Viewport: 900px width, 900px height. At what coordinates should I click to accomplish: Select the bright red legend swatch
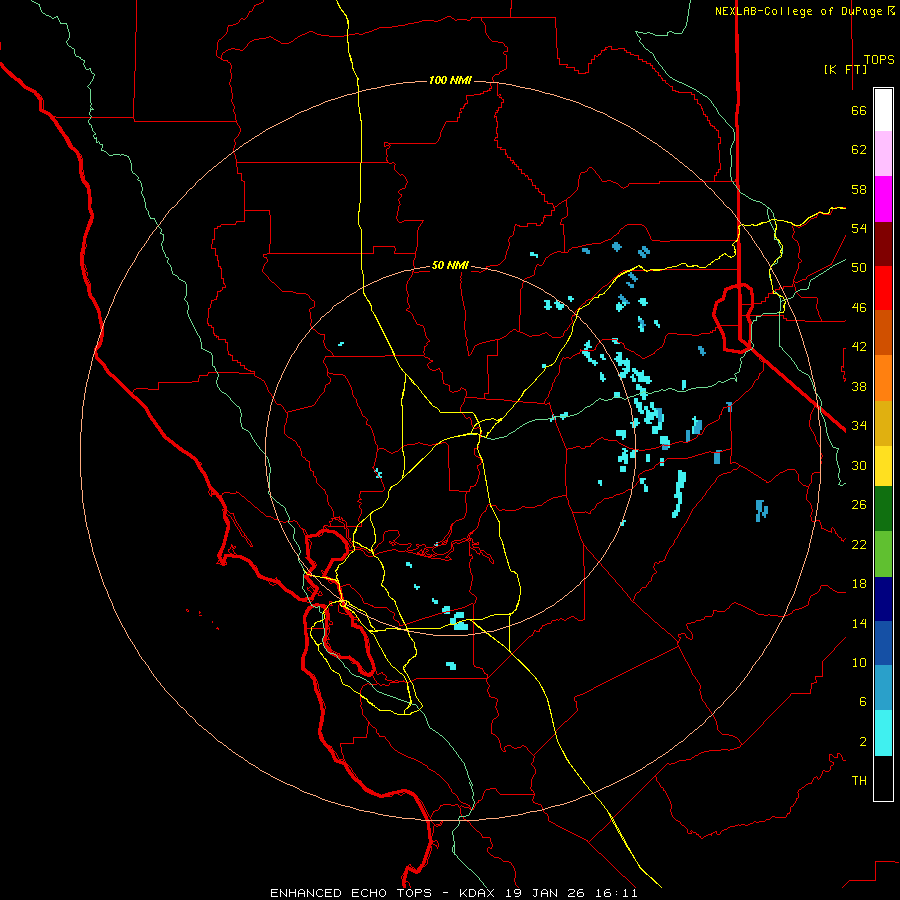pos(883,288)
